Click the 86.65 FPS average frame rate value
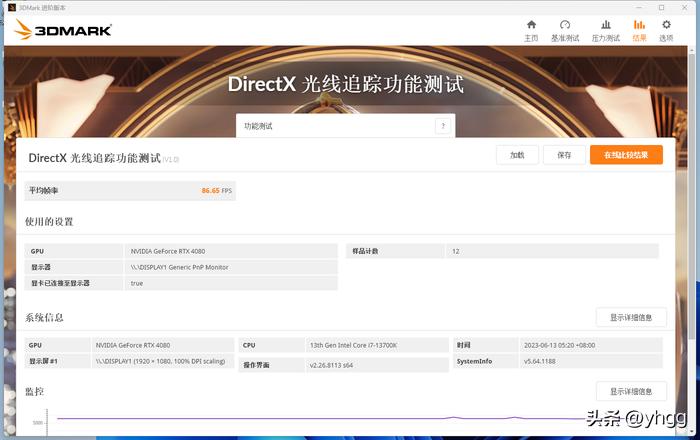The height and width of the screenshot is (440, 700). click(x=217, y=191)
